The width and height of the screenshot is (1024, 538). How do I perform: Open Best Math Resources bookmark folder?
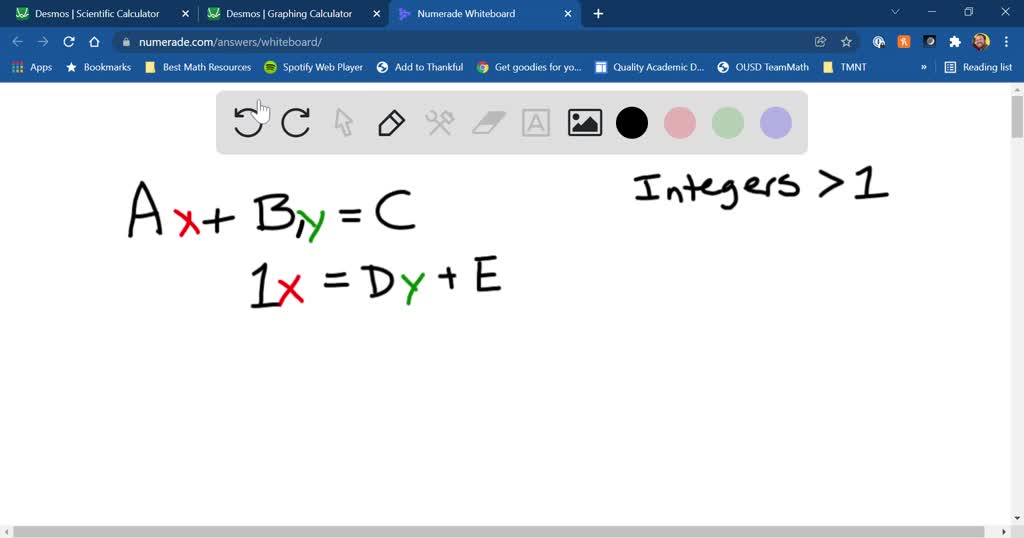(x=198, y=67)
